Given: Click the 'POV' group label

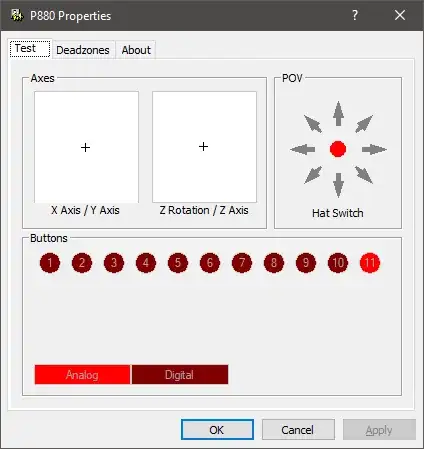Looking at the screenshot, I should tap(292, 78).
